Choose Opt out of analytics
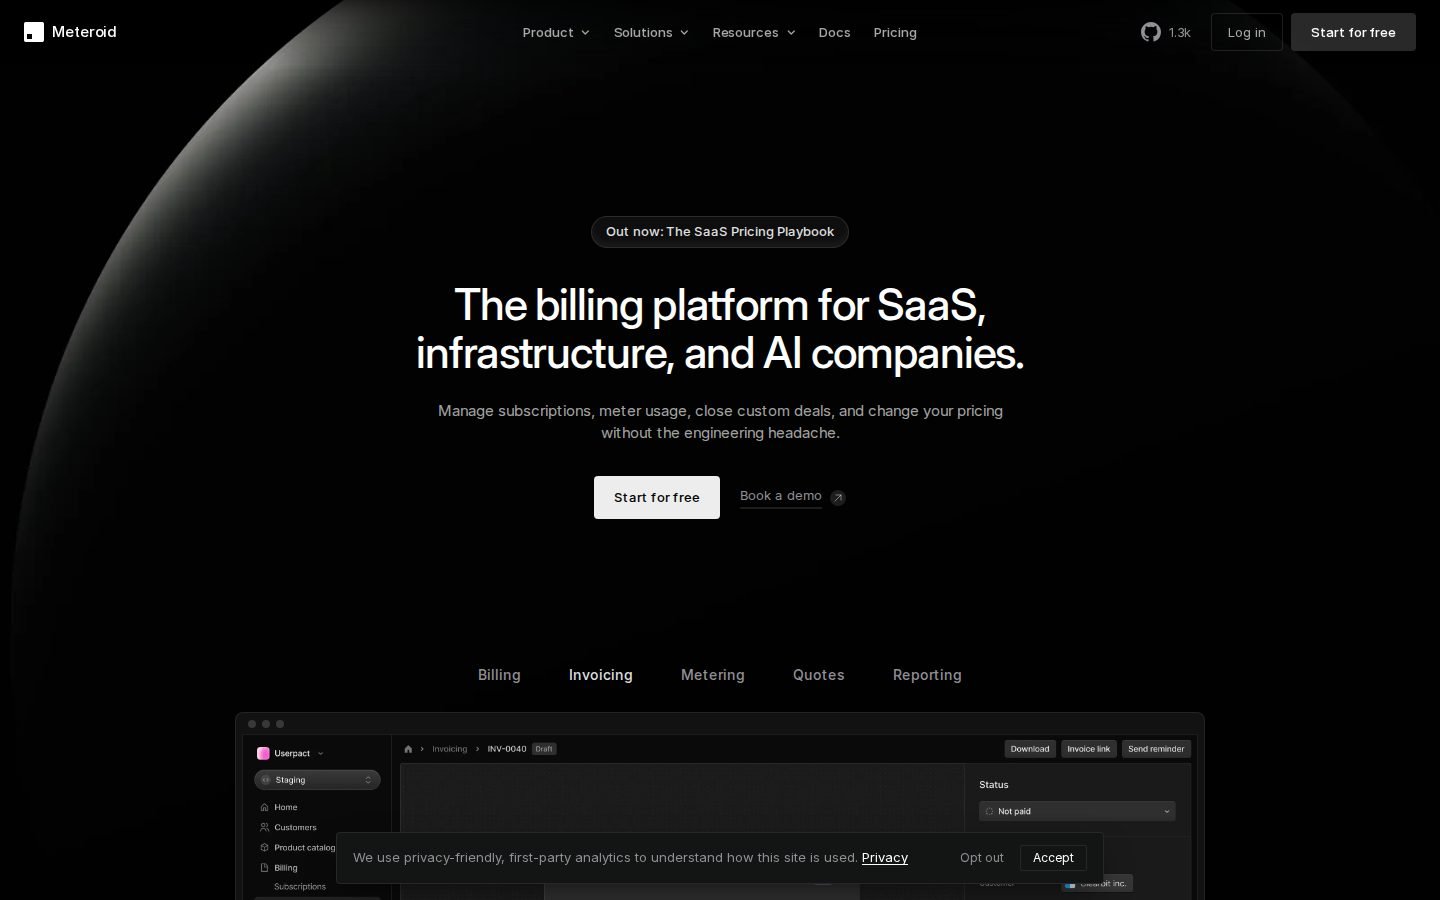 coord(982,858)
